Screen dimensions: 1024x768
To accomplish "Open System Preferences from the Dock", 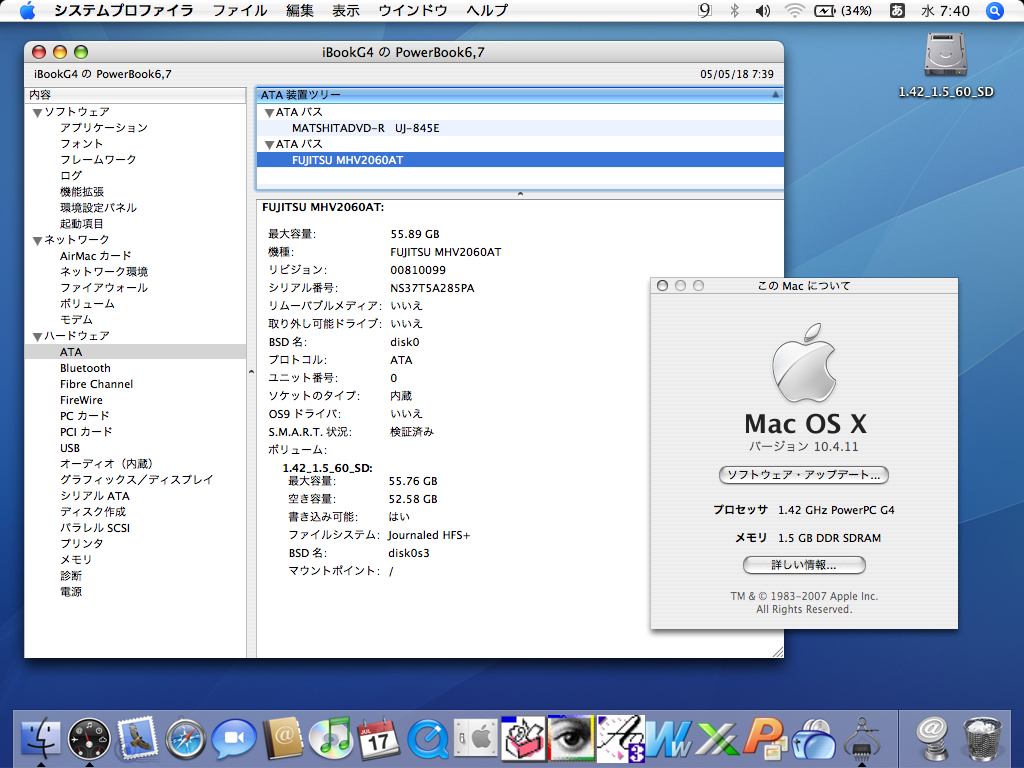I will click(x=475, y=738).
